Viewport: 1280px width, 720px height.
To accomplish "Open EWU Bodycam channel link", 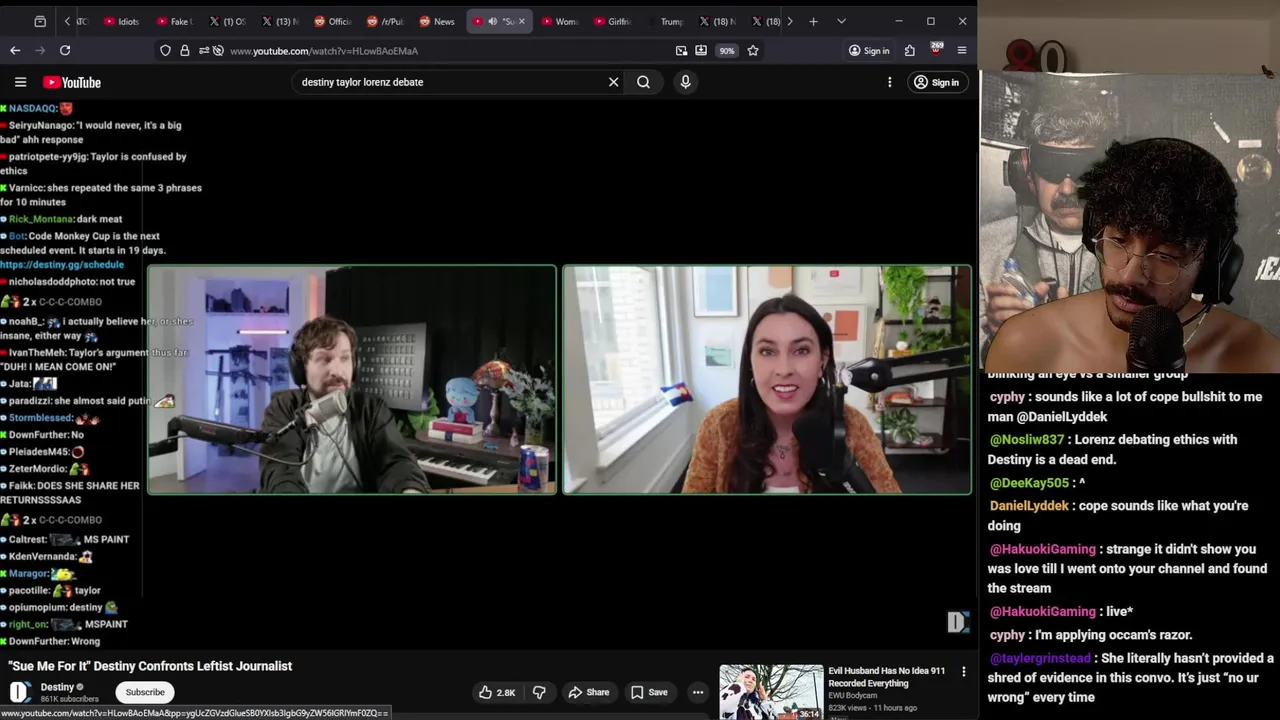I will (852, 696).
